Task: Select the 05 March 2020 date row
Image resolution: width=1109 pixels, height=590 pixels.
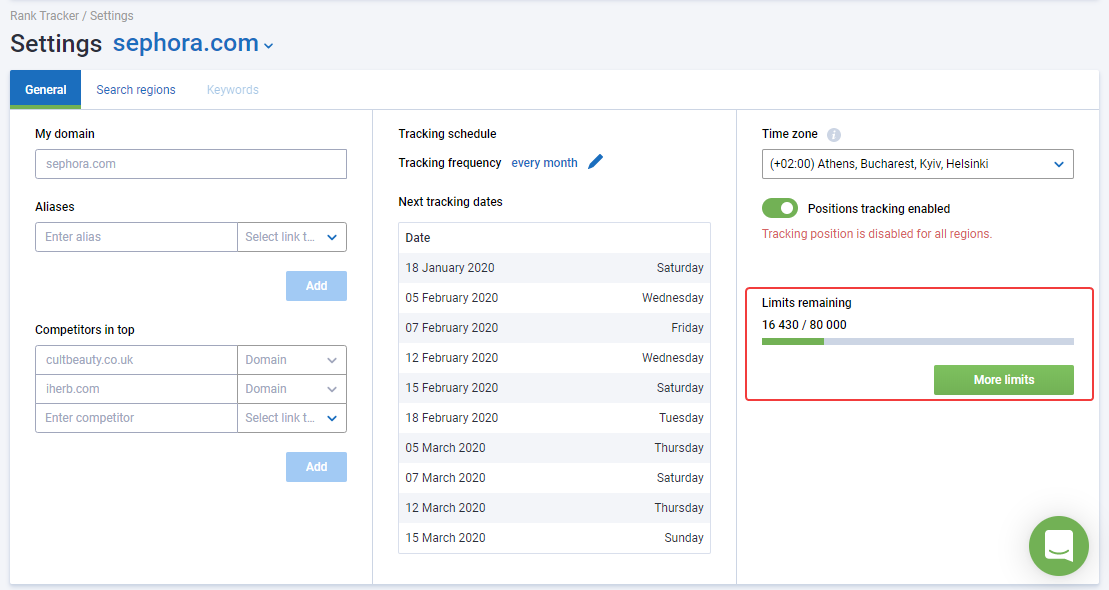Action: pyautogui.click(x=554, y=448)
